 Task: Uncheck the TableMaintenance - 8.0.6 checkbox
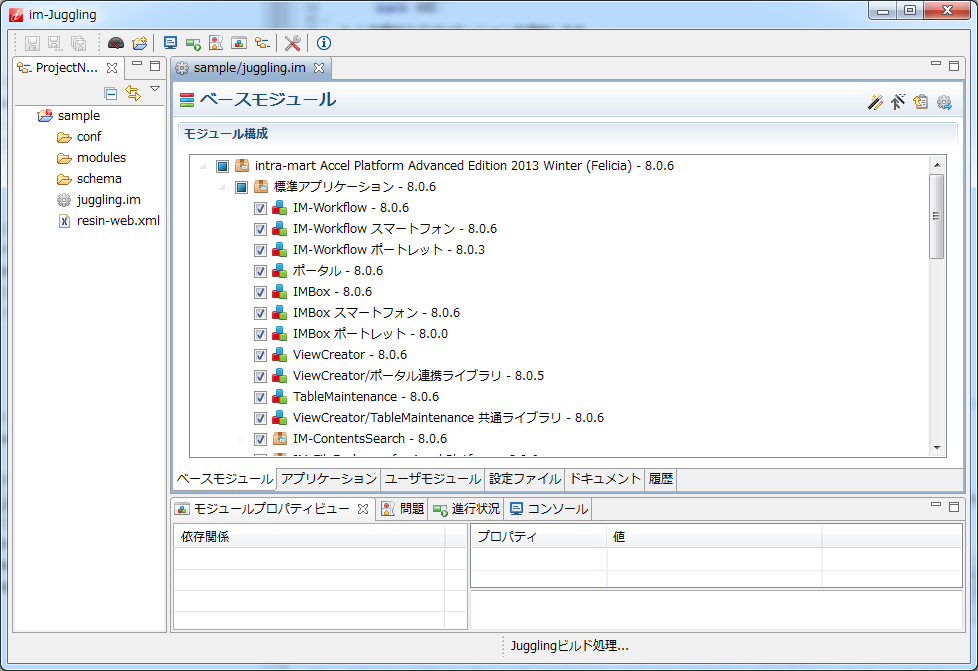tap(261, 397)
